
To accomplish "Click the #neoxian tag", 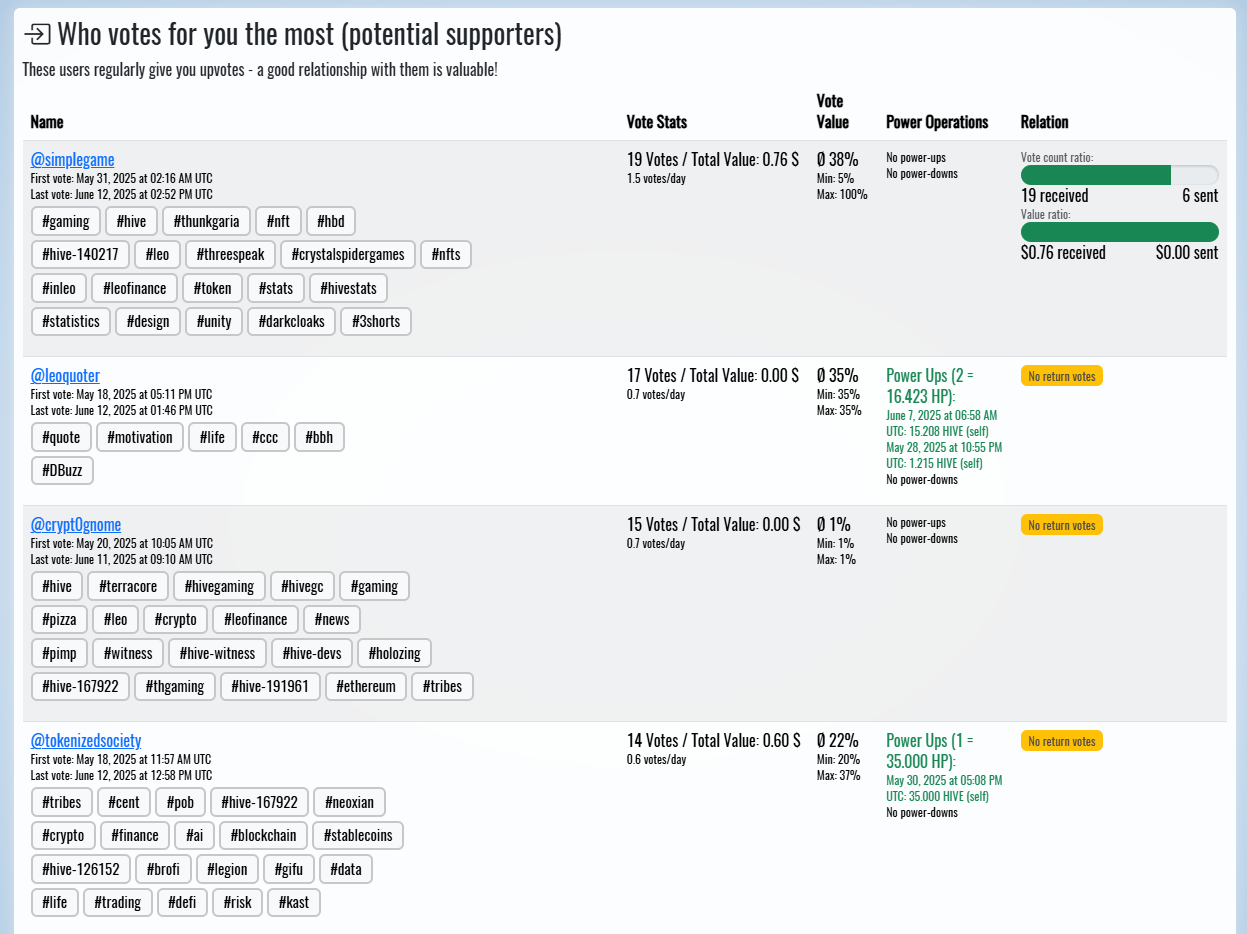I will 350,802.
